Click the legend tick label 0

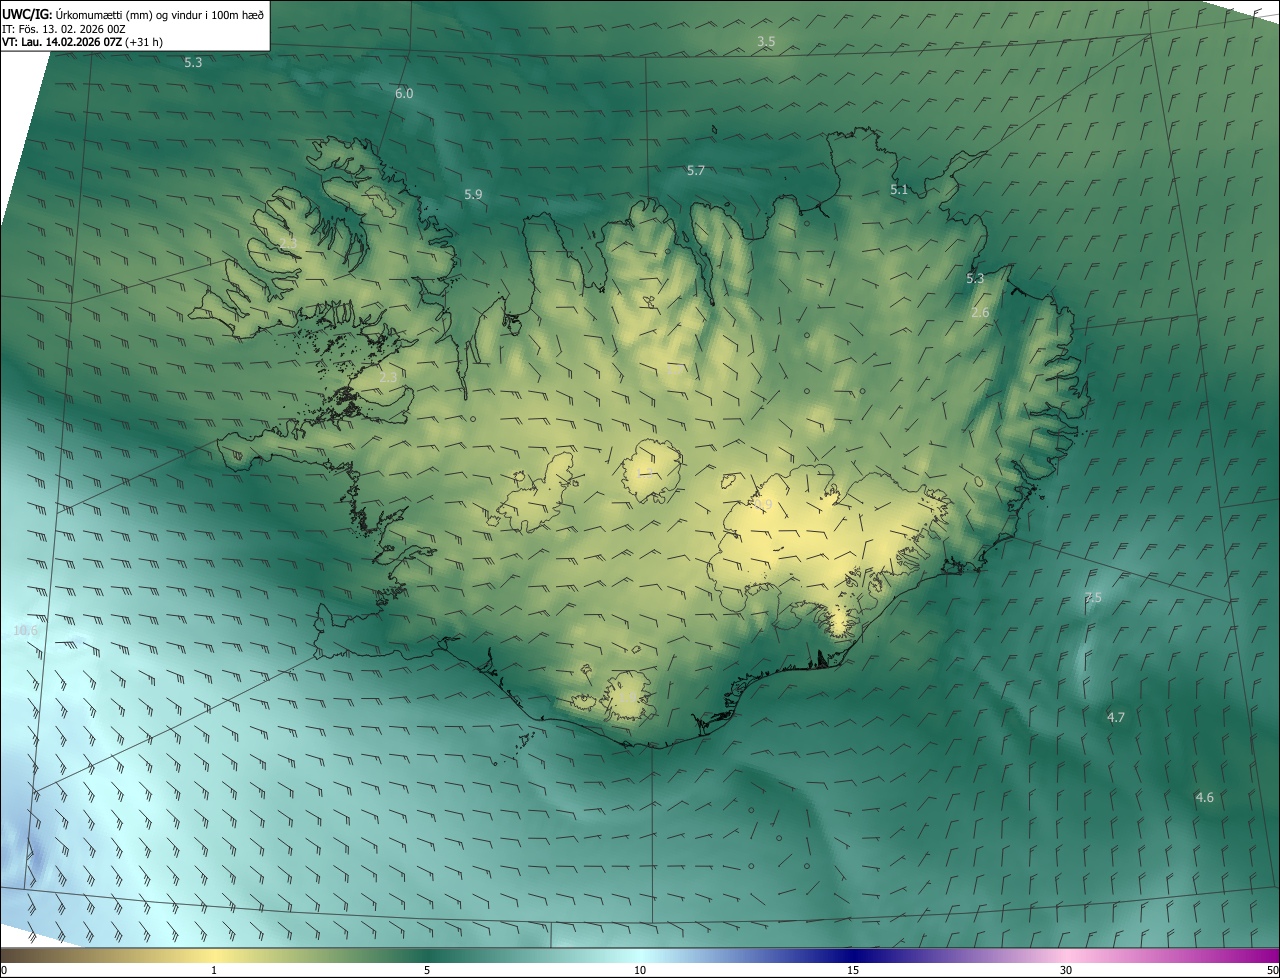pyautogui.click(x=3, y=970)
